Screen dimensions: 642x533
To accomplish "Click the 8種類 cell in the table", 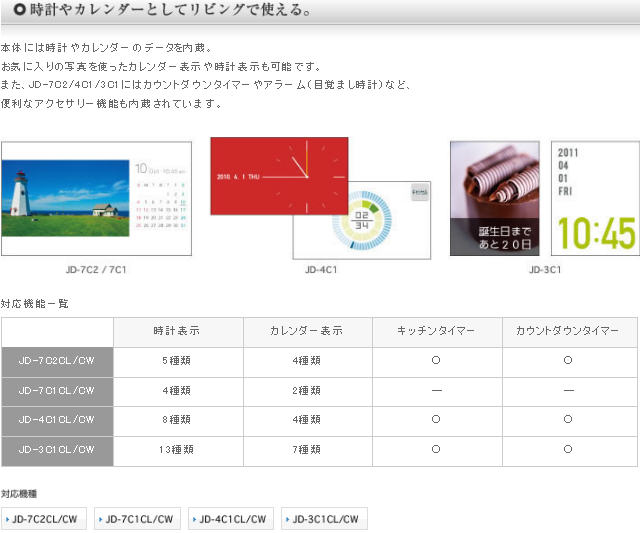I will coord(178,420).
